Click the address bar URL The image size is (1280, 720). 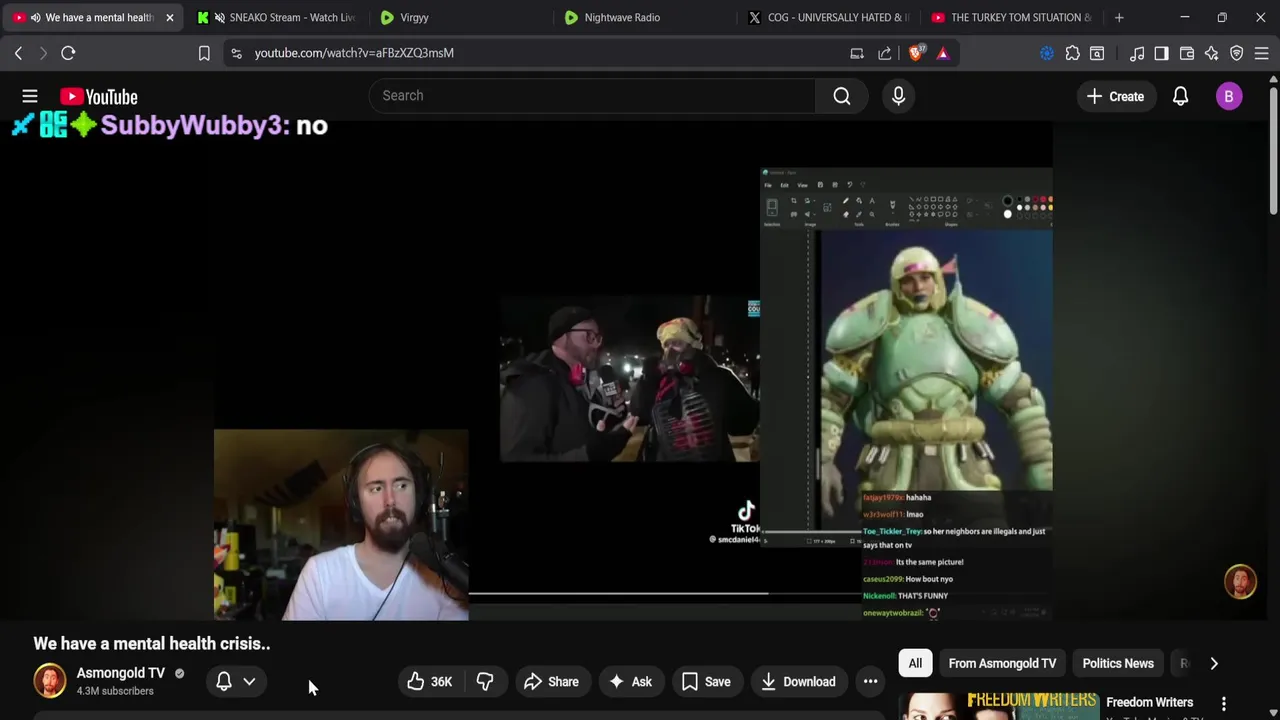tap(354, 53)
